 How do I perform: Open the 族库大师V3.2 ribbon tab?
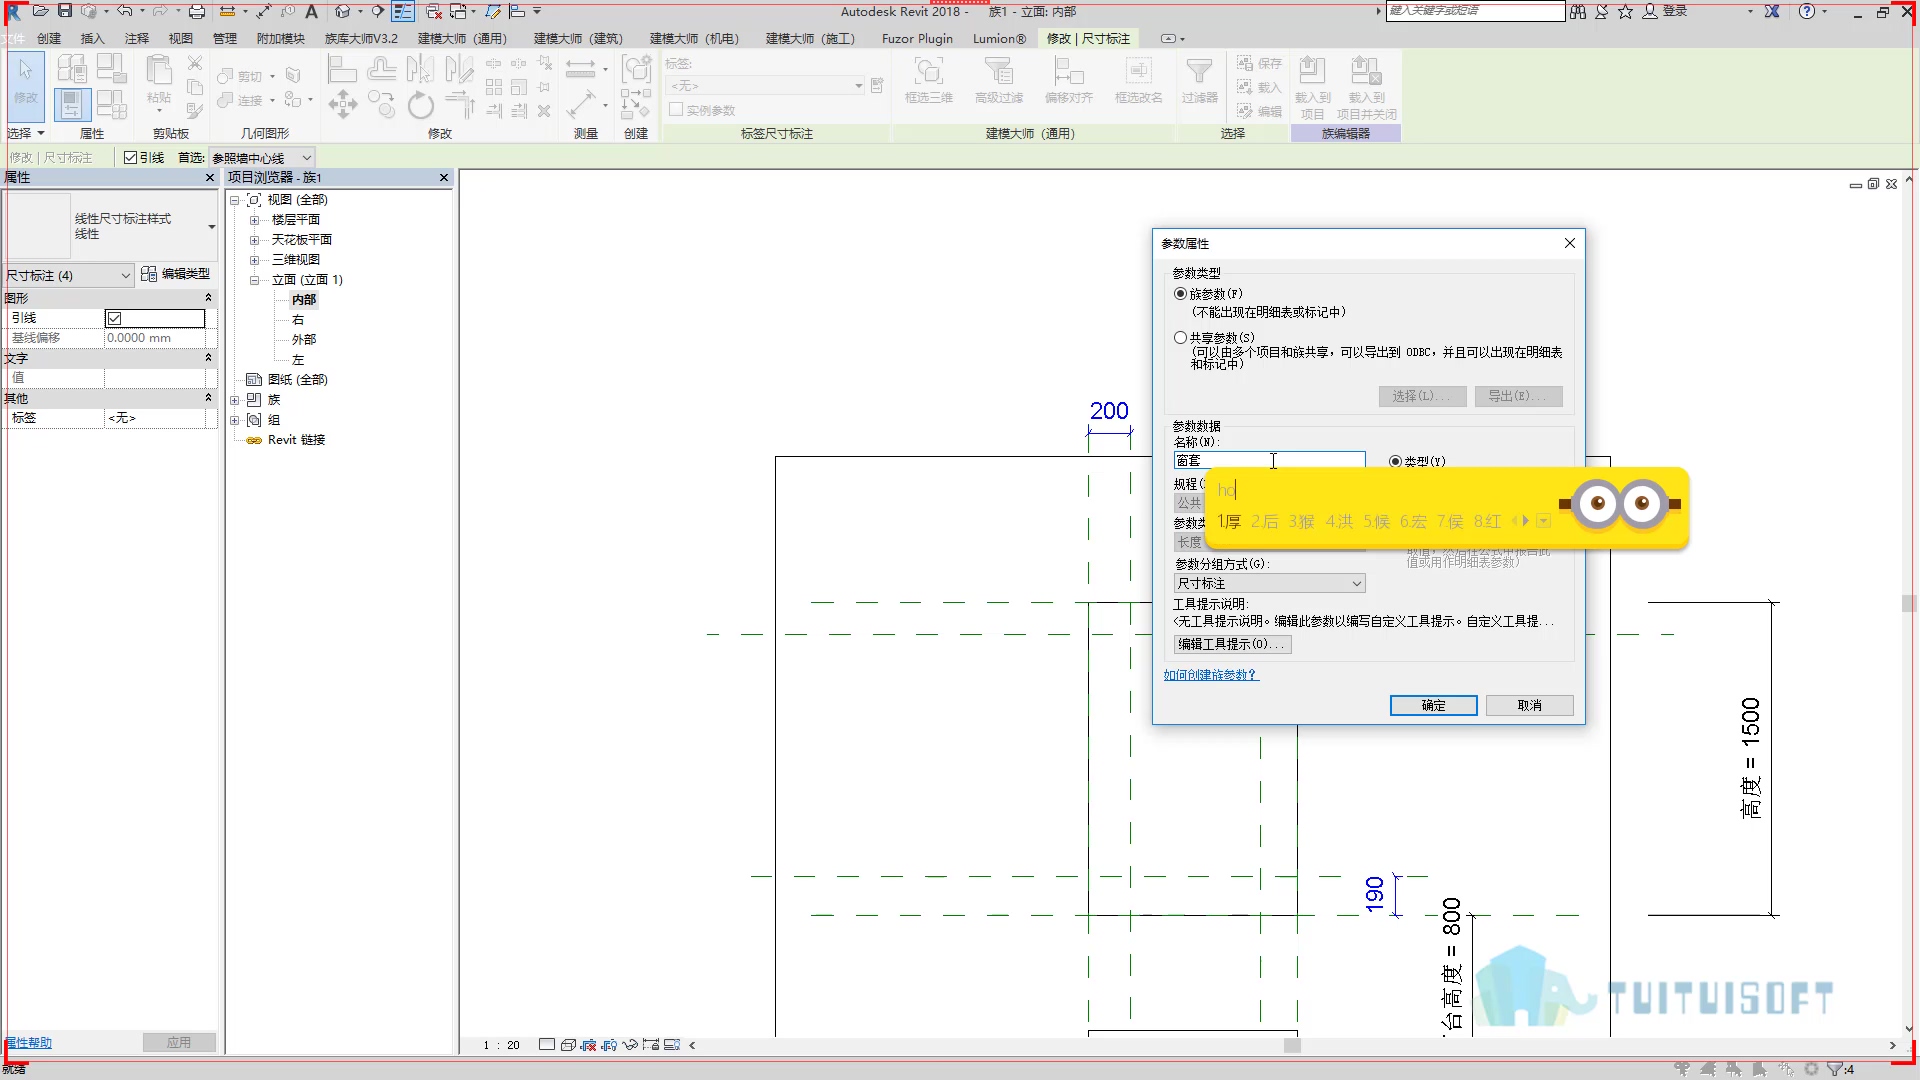click(x=361, y=38)
